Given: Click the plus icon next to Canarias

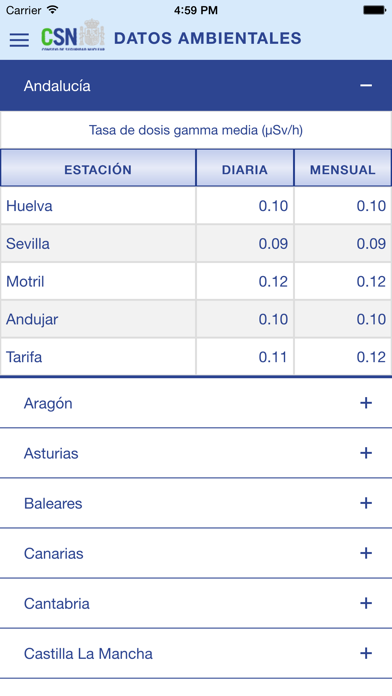Looking at the screenshot, I should pyautogui.click(x=366, y=554).
